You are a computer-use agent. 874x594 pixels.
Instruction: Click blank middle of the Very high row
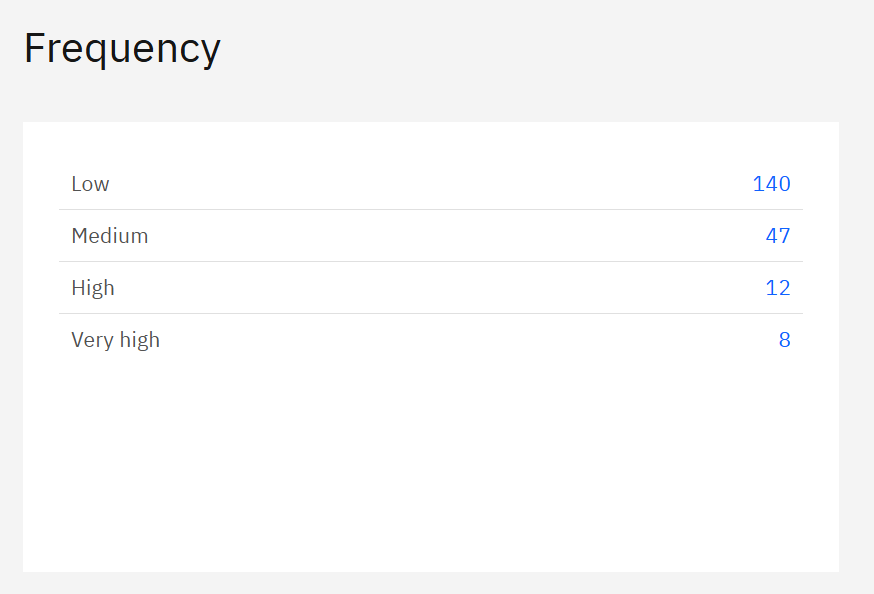[x=430, y=340]
